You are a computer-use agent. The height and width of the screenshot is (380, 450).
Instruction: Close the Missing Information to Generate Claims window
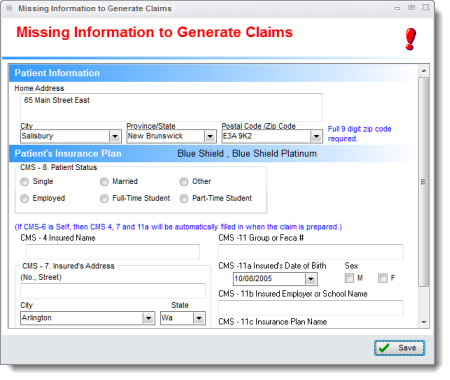point(426,8)
